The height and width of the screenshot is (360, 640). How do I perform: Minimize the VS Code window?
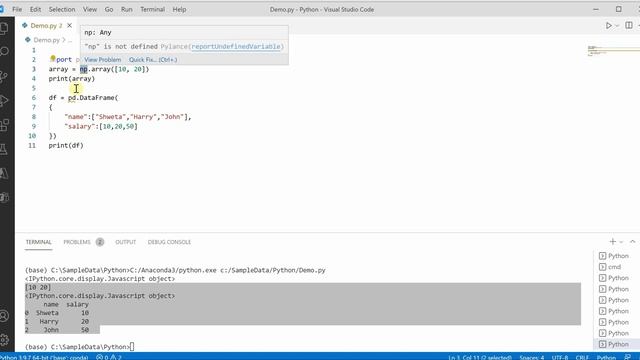596,9
